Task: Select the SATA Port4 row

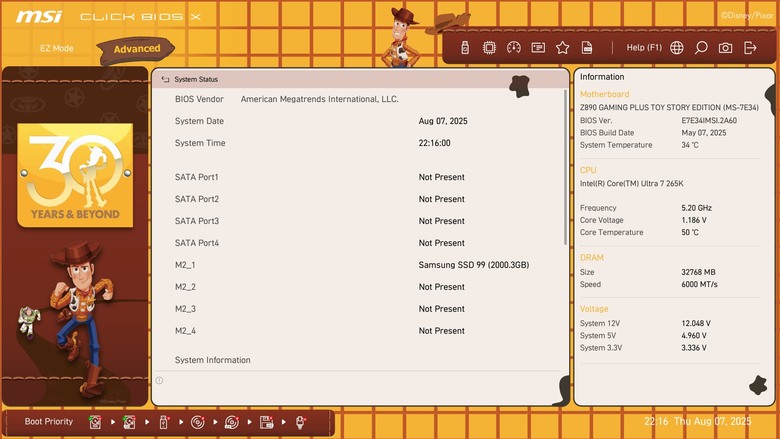Action: click(x=359, y=243)
